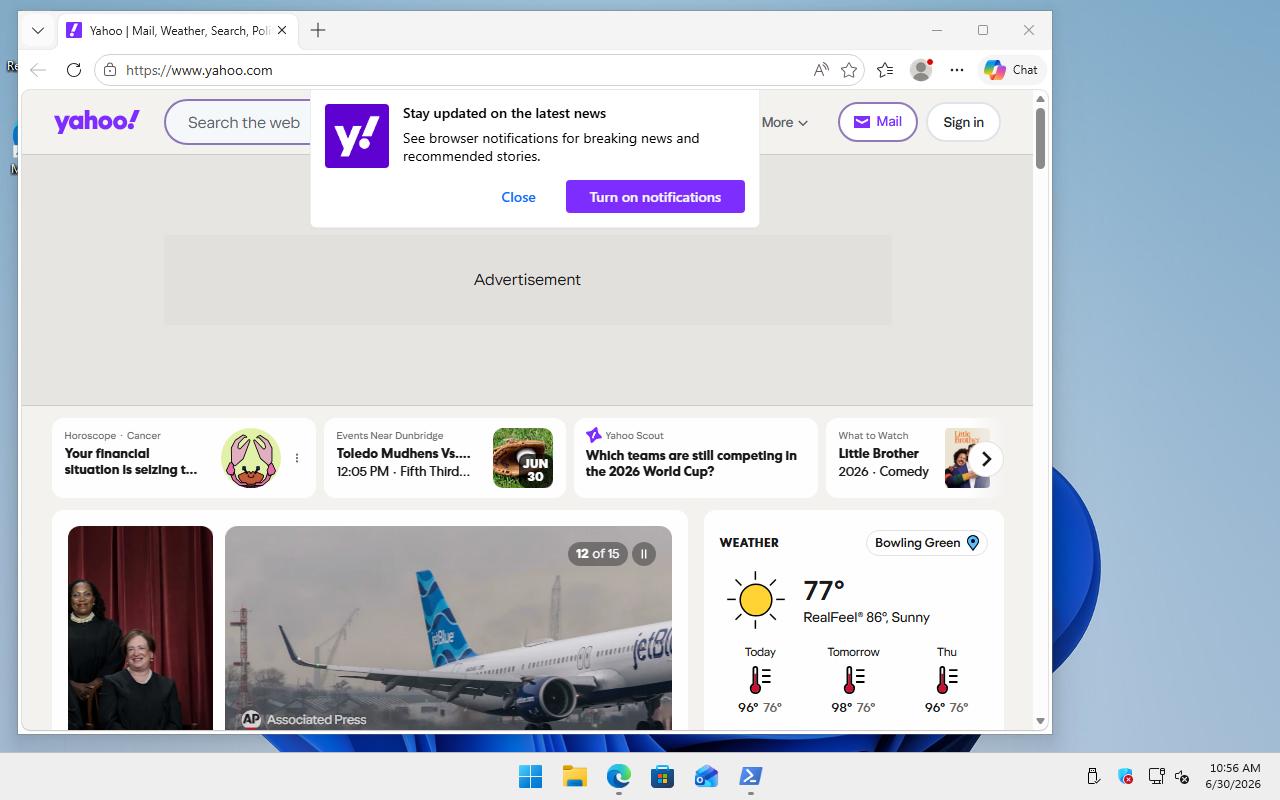
Task: Reload the page with the refresh icon
Action: pos(73,70)
